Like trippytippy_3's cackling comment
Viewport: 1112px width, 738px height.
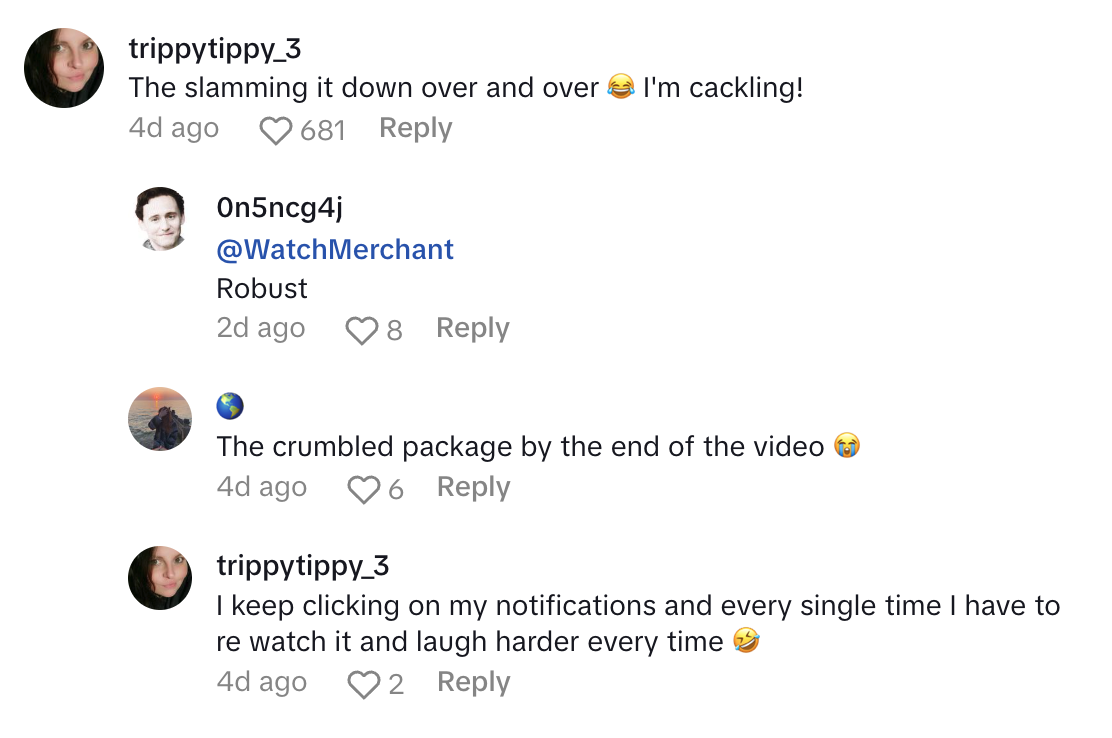click(275, 130)
